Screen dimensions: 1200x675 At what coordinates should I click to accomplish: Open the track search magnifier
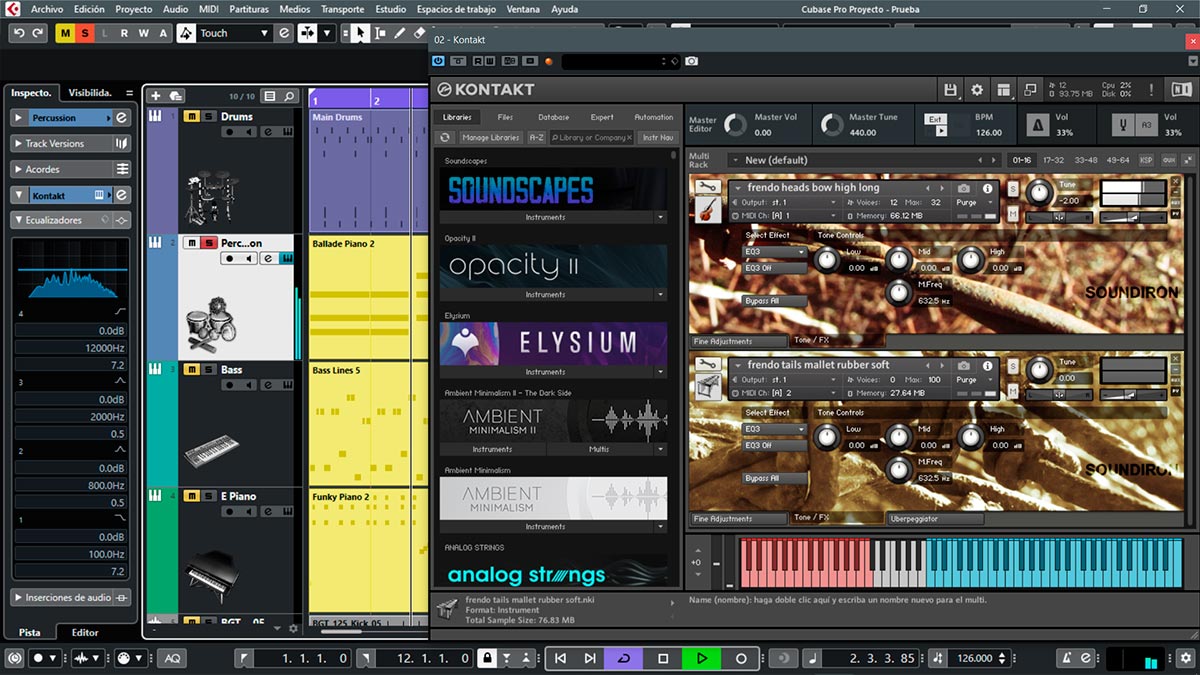click(290, 96)
